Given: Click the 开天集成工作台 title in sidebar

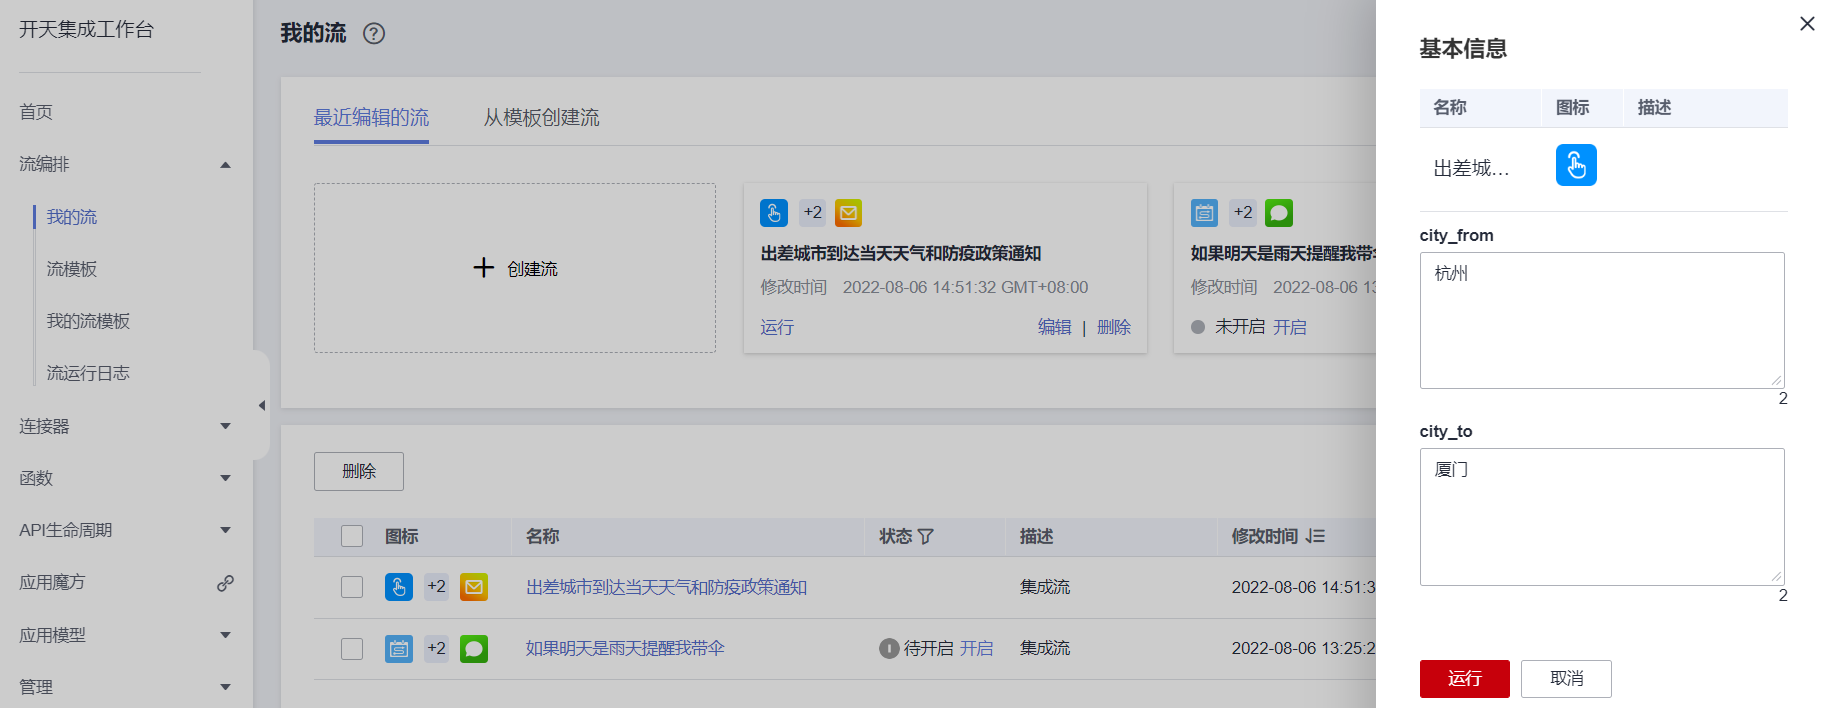Looking at the screenshot, I should tap(87, 30).
